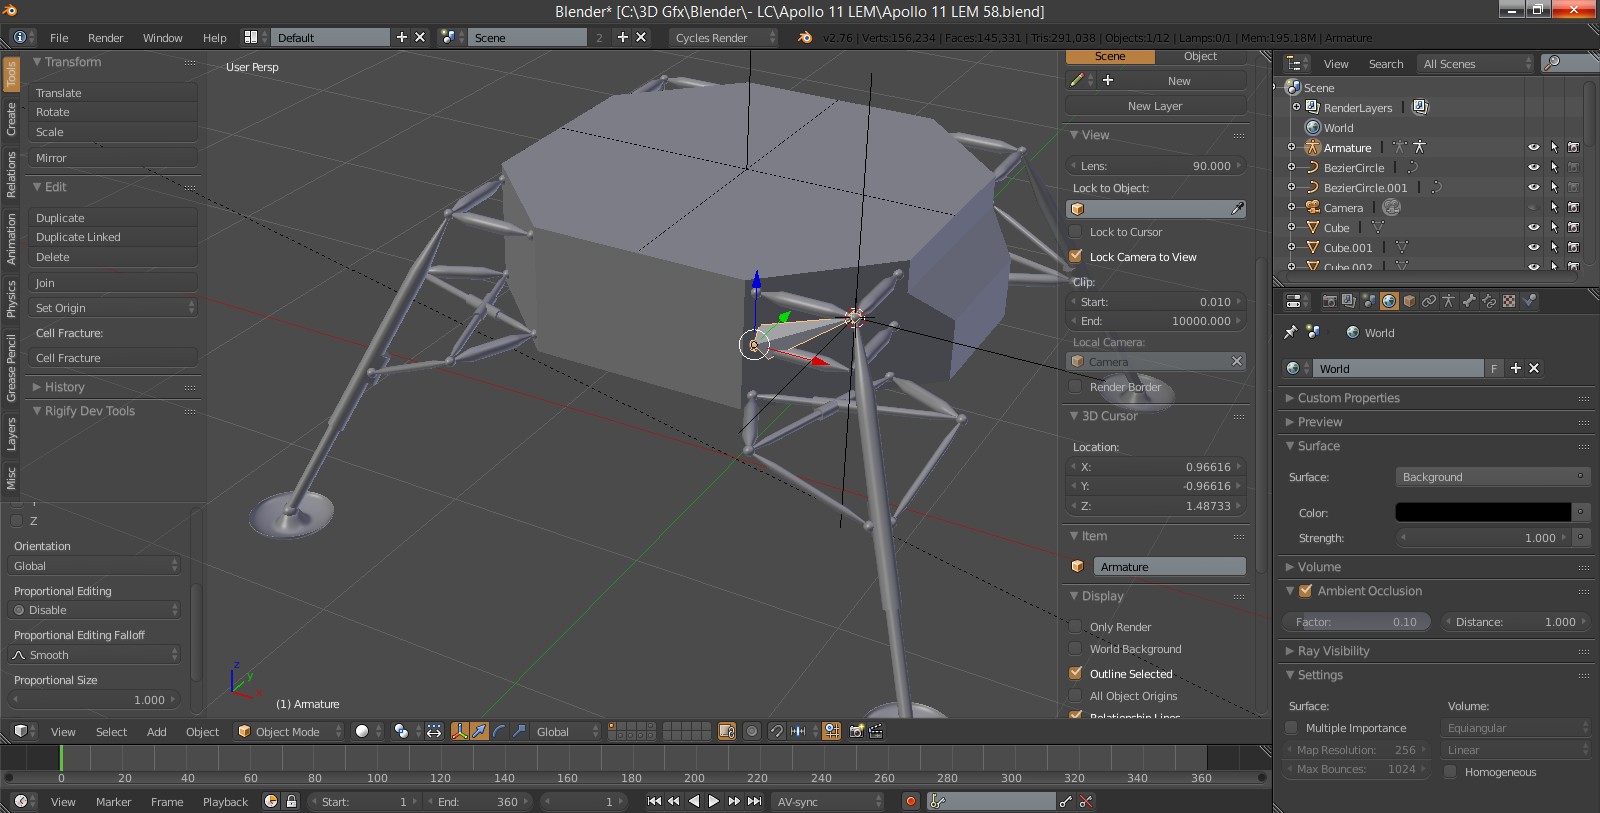Enable Multiple Importance checkbox
Screen dimensions: 1600x813
[x=1291, y=728]
